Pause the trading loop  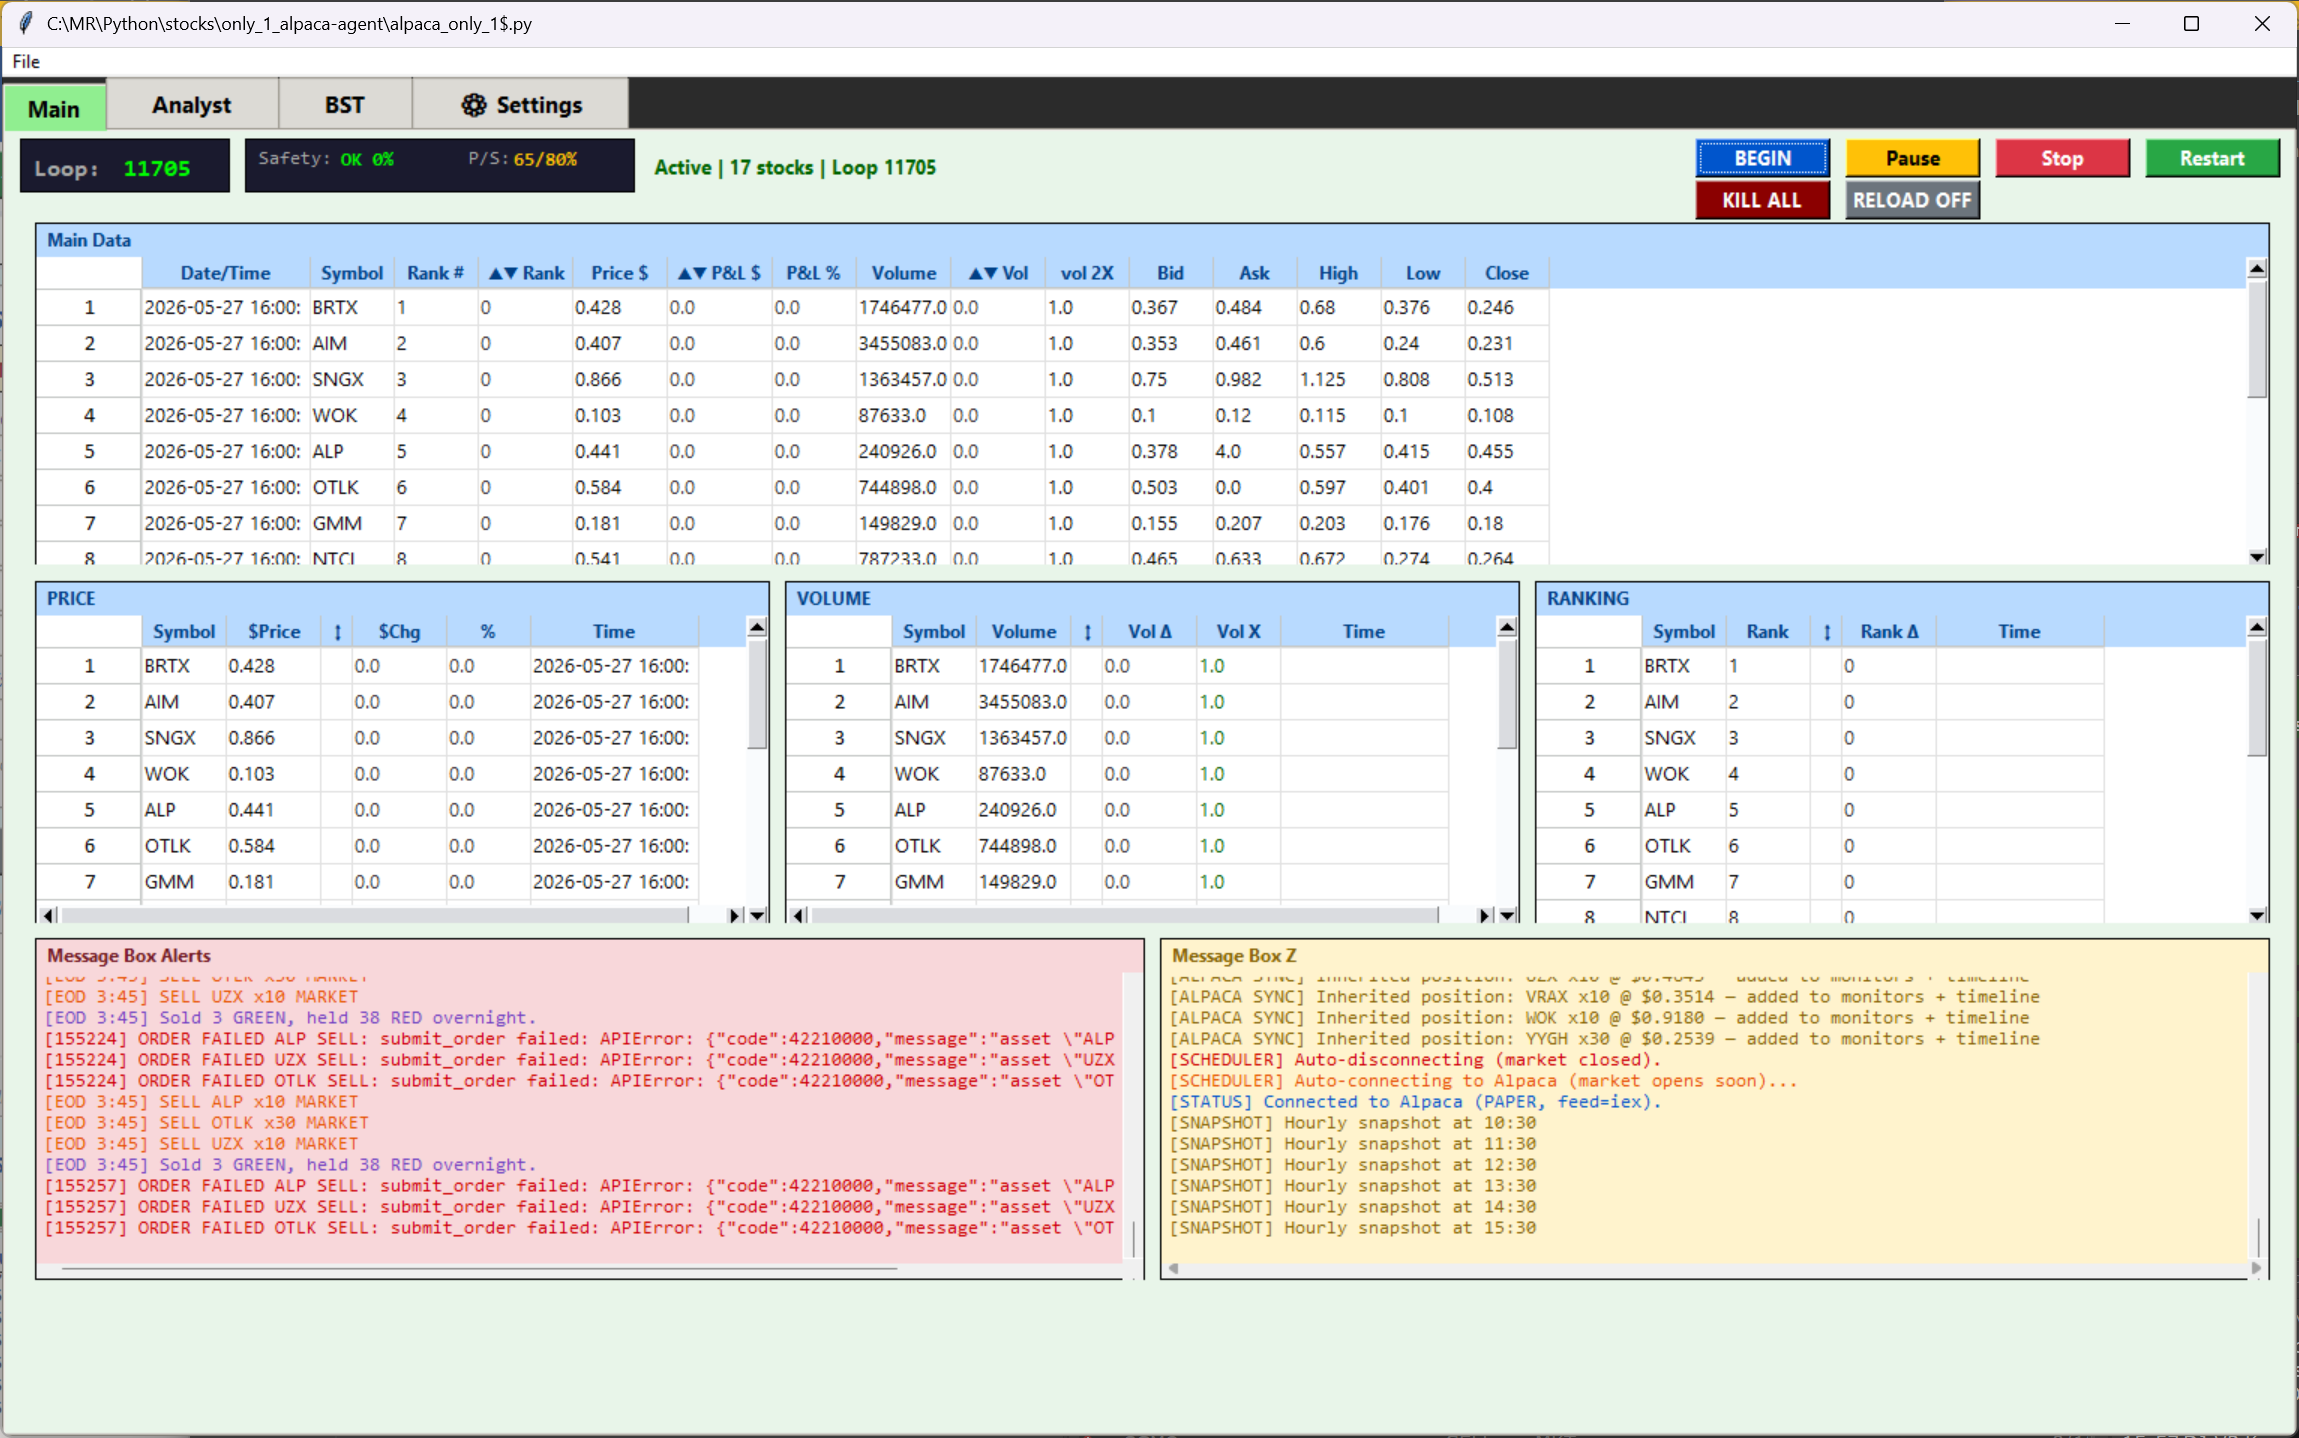click(1912, 158)
